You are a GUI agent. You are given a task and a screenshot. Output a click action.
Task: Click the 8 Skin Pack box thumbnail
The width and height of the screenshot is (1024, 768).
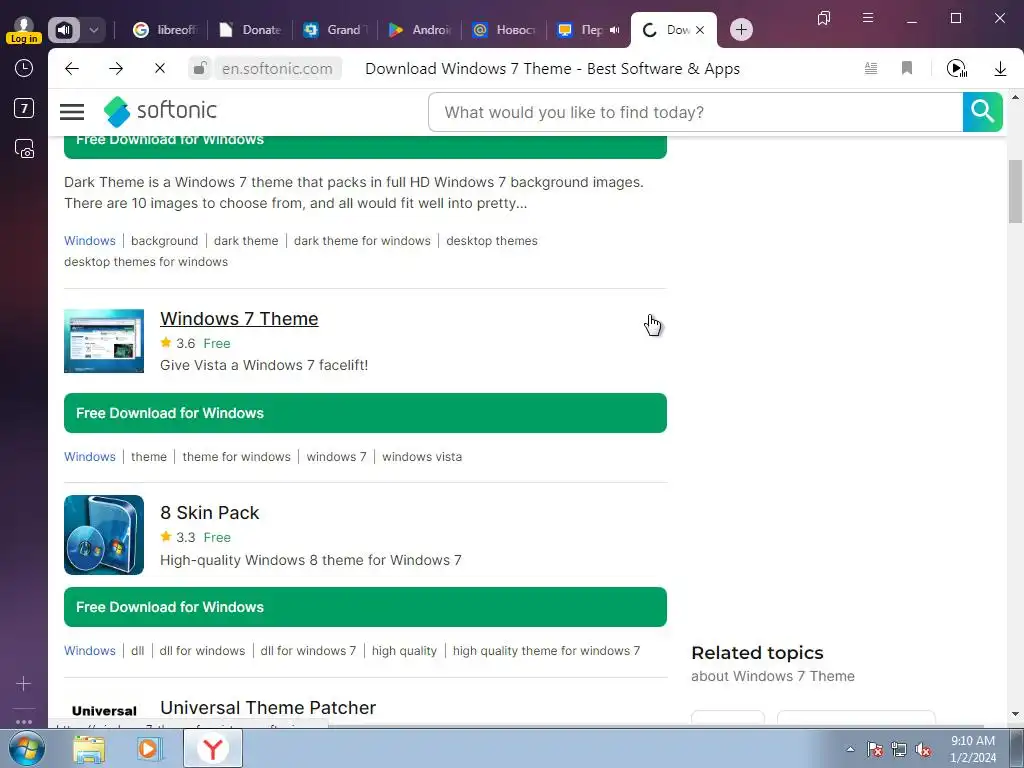point(104,535)
